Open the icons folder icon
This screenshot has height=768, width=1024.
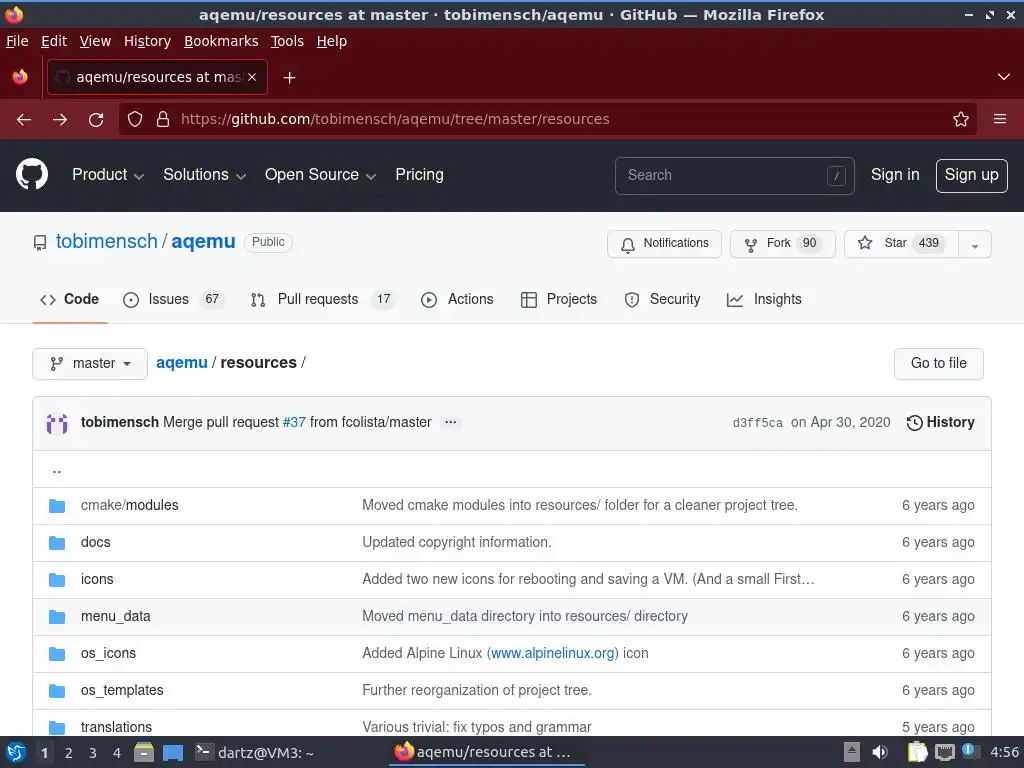click(57, 579)
